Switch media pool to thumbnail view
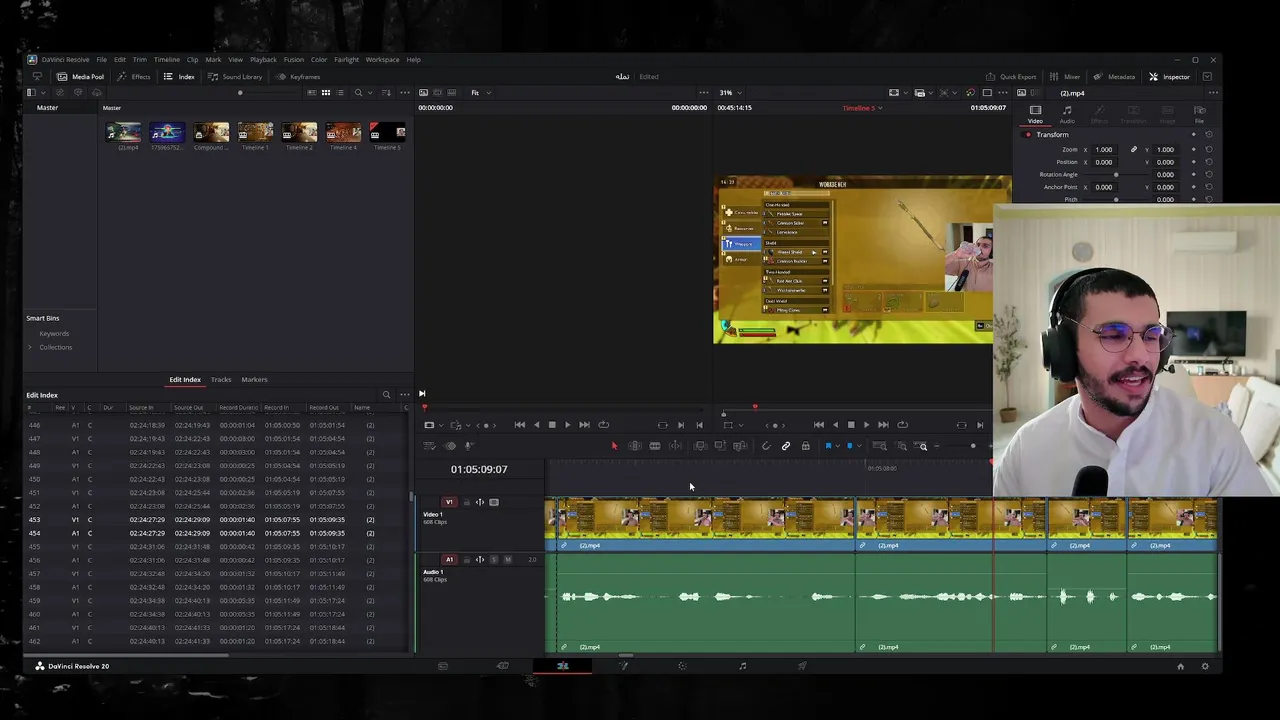1280x720 pixels. click(325, 93)
